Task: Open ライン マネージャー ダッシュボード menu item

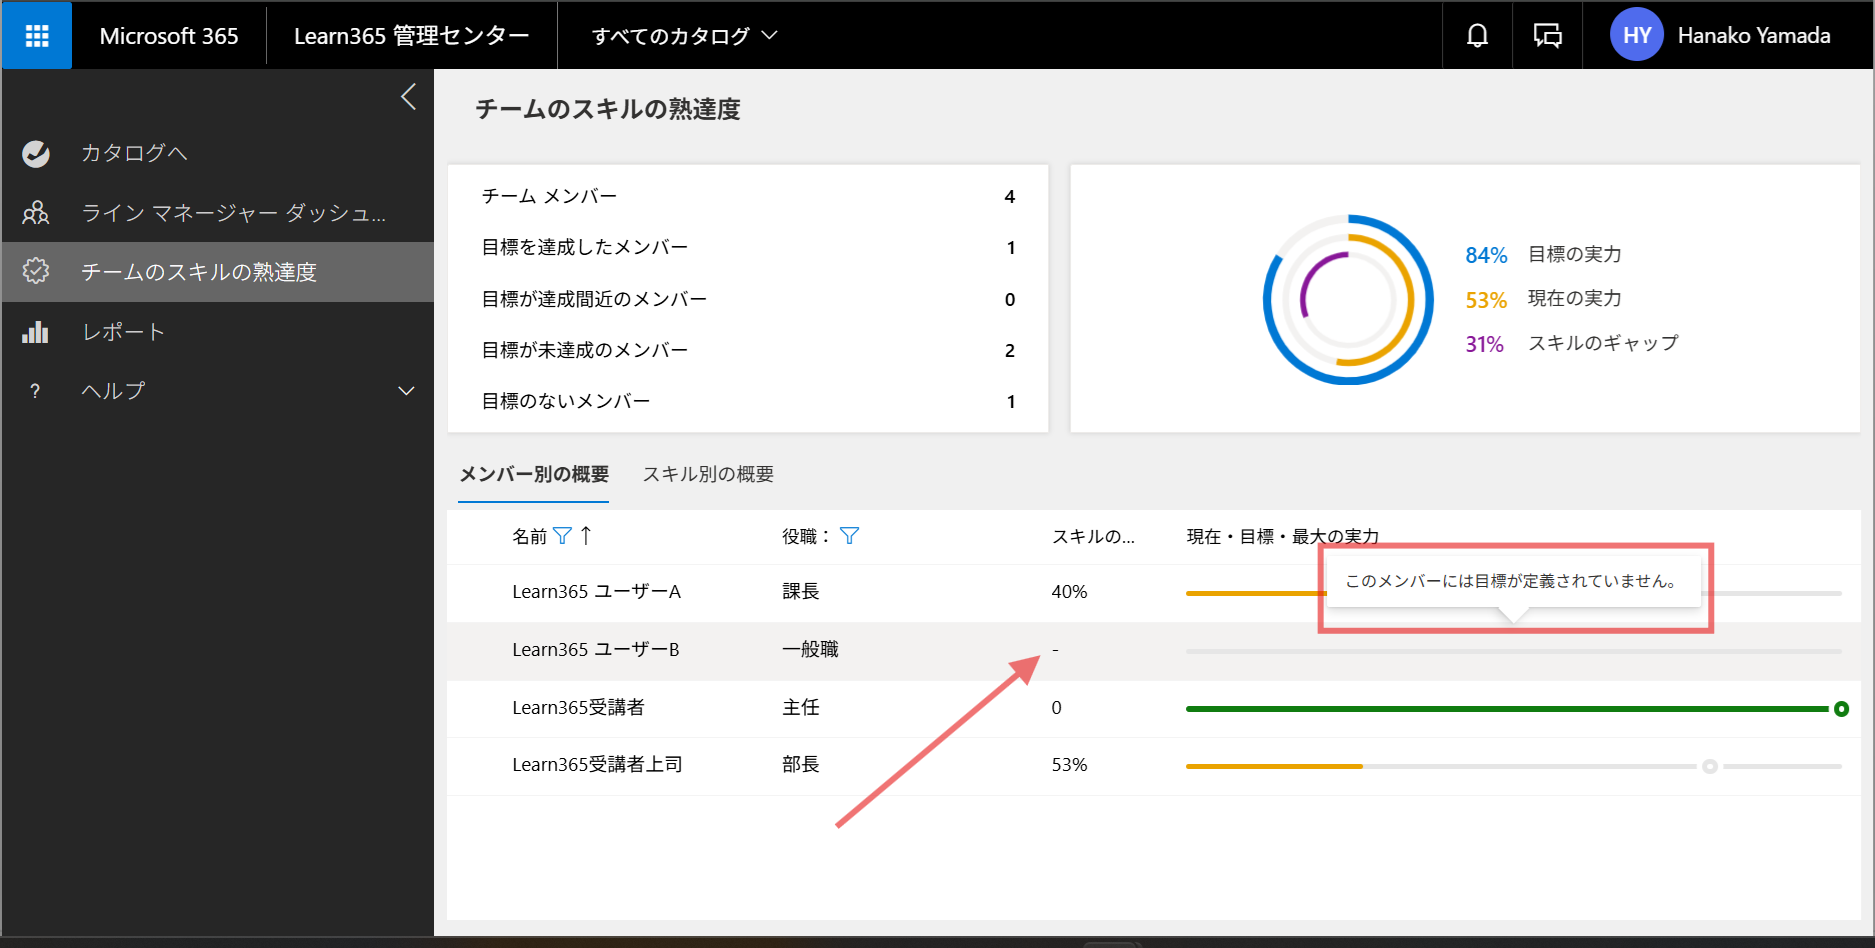Action: click(x=218, y=212)
